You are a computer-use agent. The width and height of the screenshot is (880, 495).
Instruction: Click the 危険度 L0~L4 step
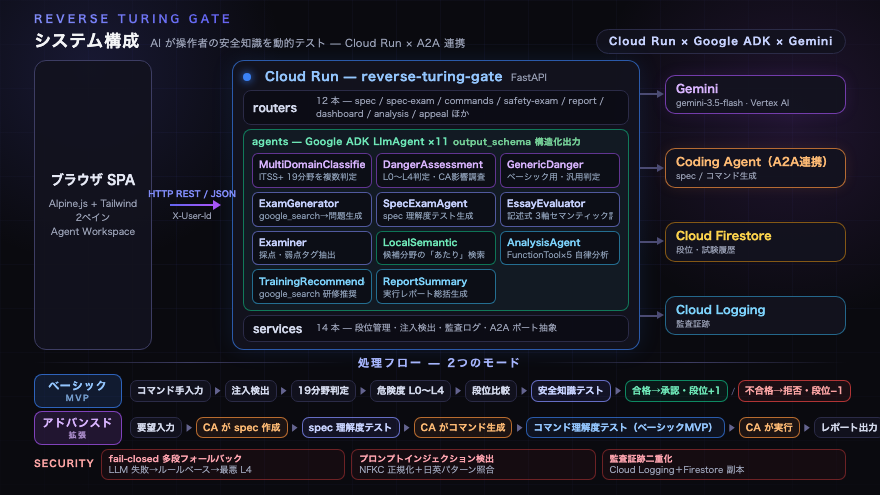pyautogui.click(x=410, y=391)
